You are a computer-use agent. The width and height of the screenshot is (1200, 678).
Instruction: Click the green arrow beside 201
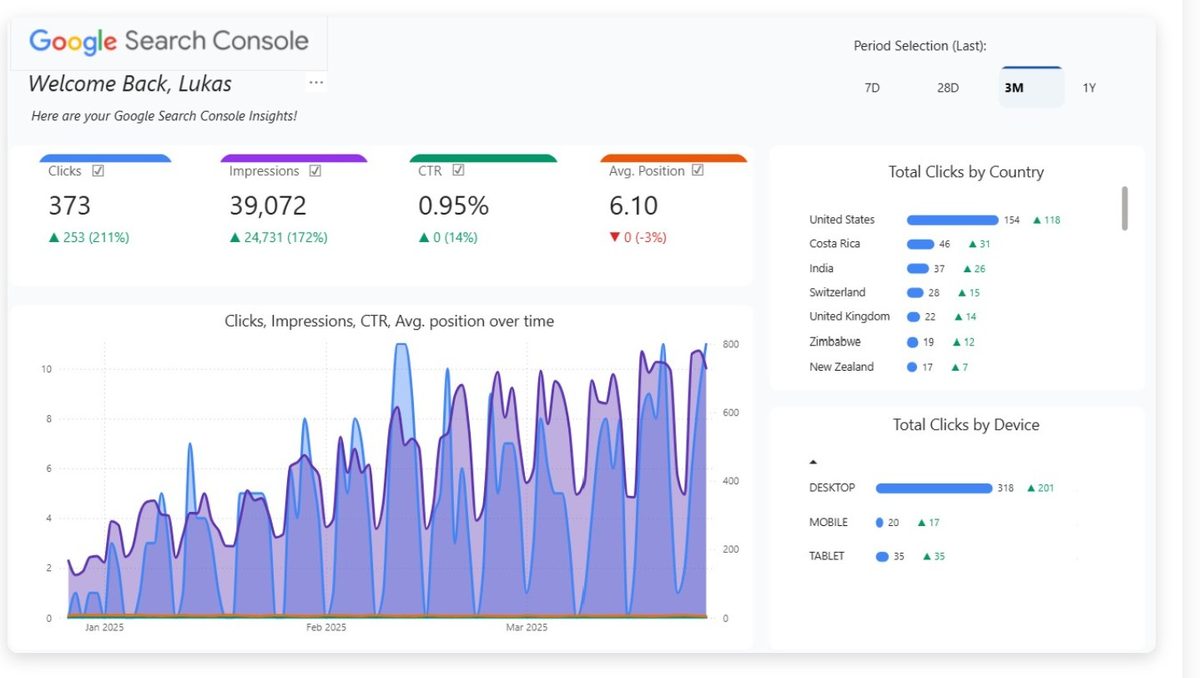pyautogui.click(x=1030, y=488)
